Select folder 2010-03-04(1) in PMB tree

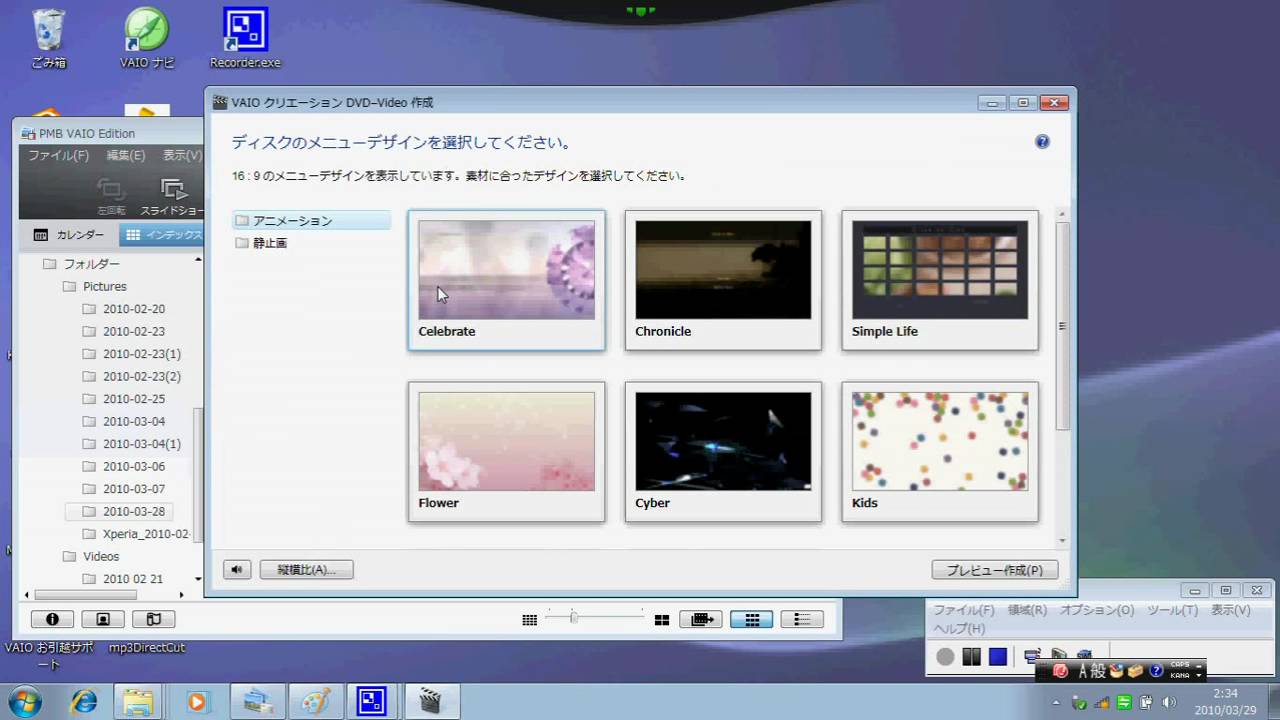(132, 444)
